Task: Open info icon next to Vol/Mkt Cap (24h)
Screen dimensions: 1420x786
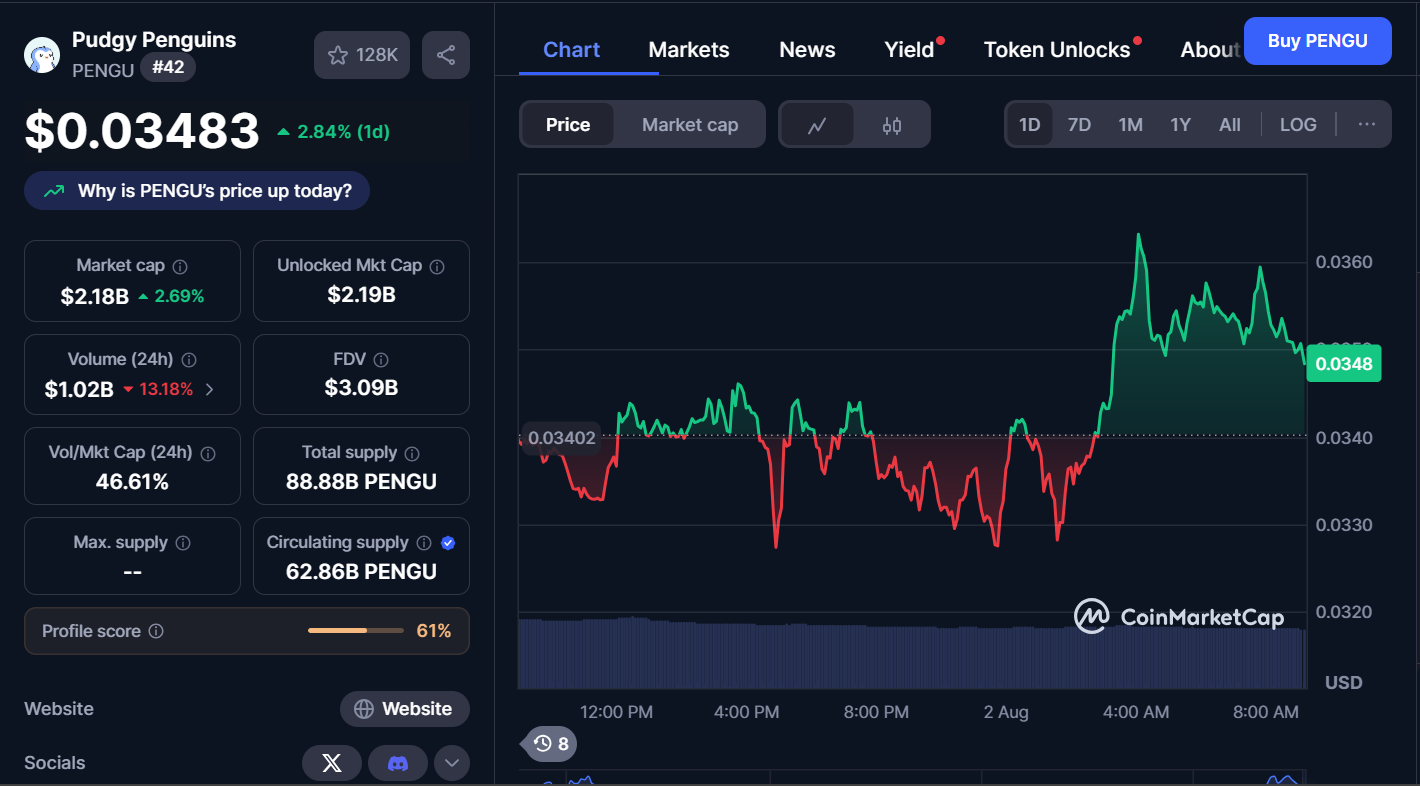Action: pyautogui.click(x=208, y=453)
